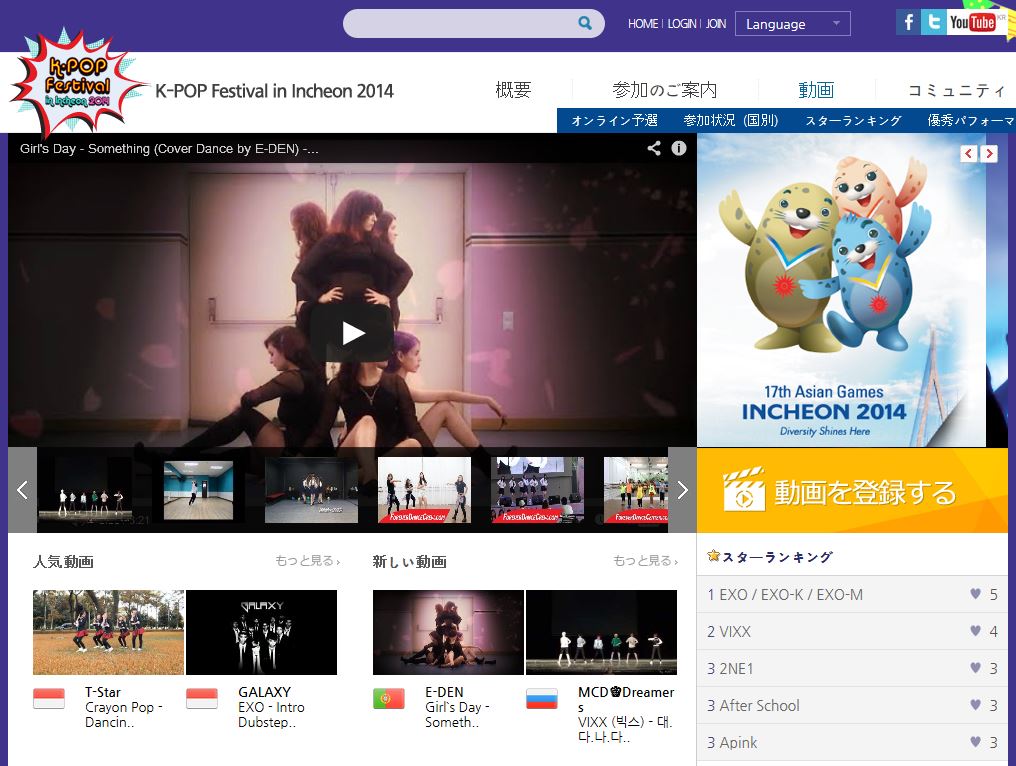
Task: Click the heart icon for Apink ranking
Action: coord(975,741)
